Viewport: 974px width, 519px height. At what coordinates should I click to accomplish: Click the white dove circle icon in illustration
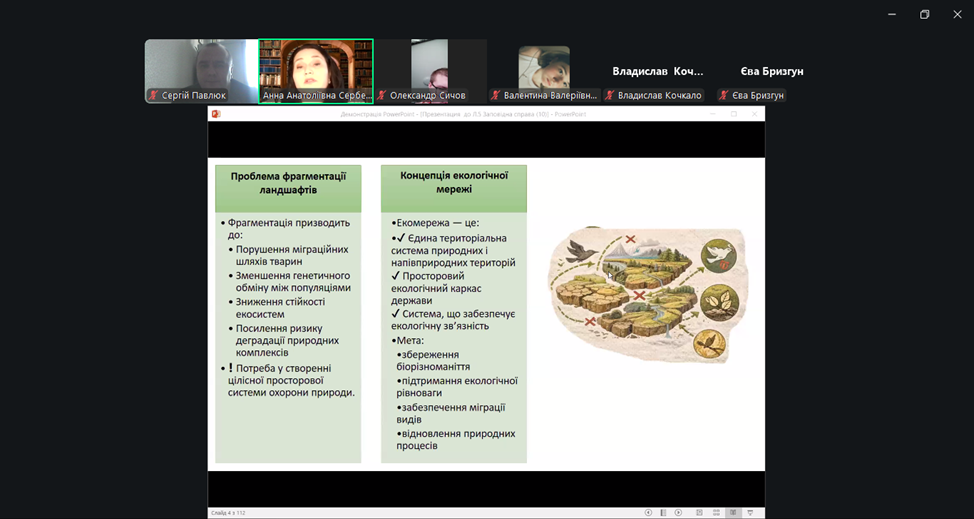point(719,257)
